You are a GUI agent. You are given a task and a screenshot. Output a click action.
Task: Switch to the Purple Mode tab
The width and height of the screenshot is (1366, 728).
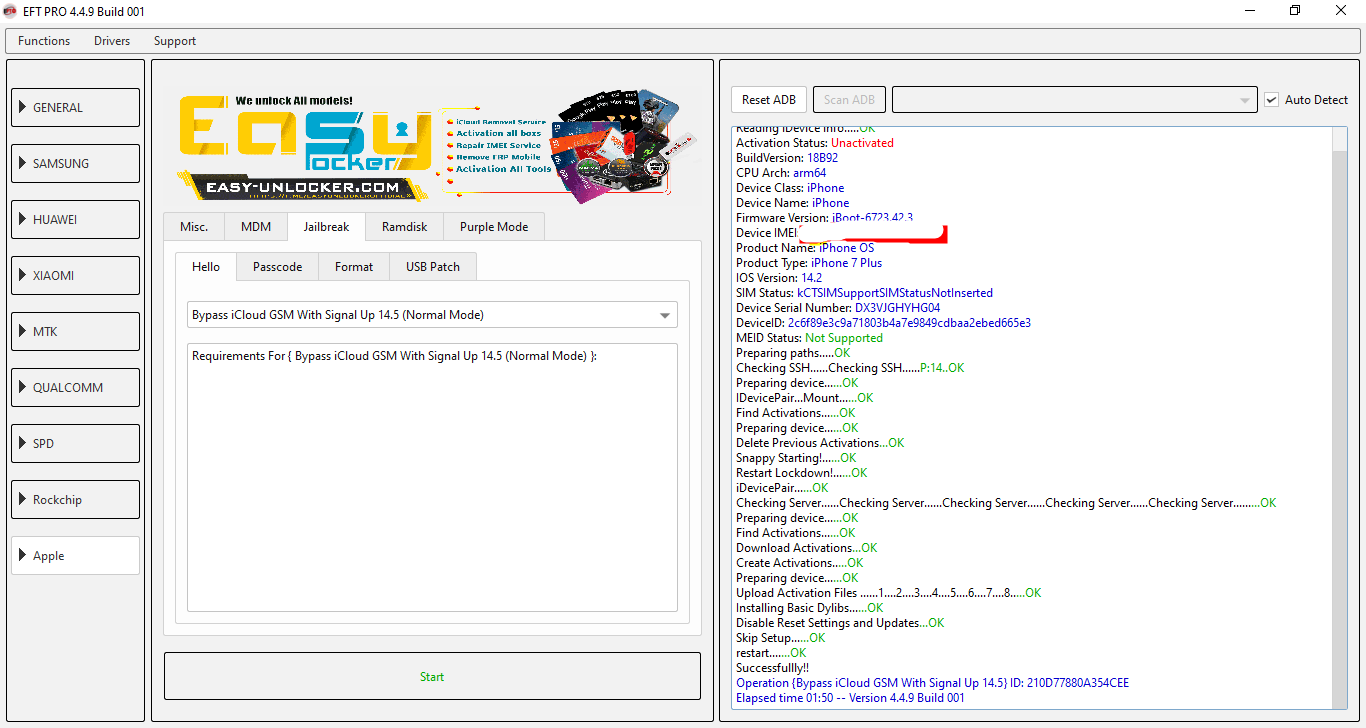[x=494, y=227]
